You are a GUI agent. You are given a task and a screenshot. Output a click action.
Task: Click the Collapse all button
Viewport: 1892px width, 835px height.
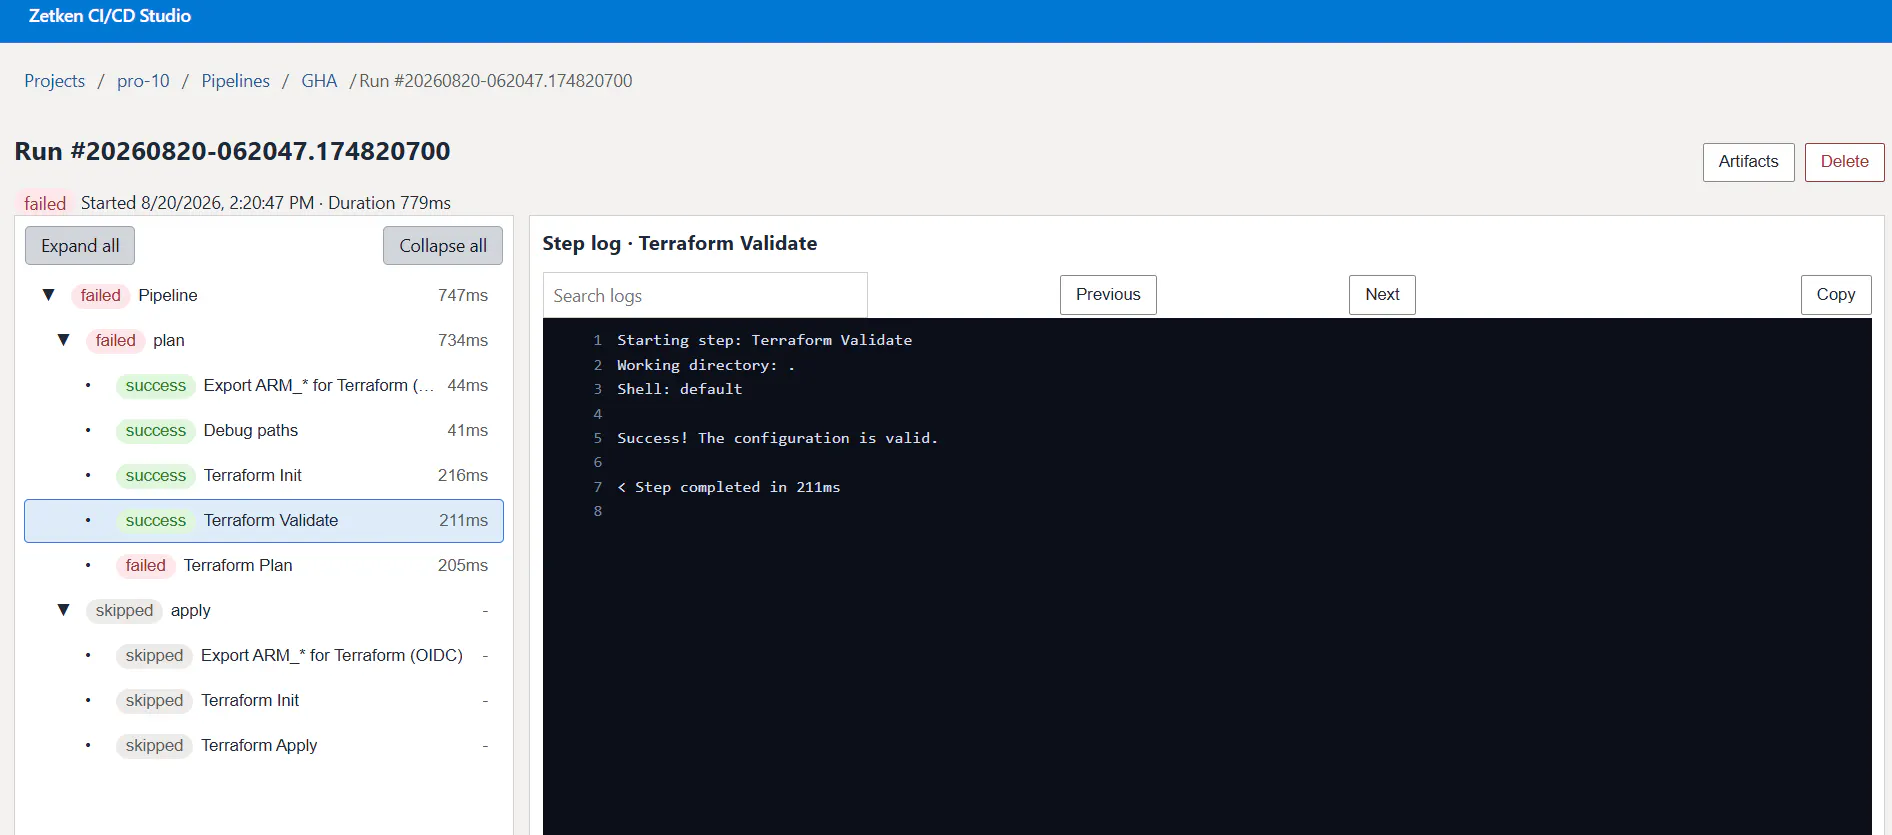(443, 246)
